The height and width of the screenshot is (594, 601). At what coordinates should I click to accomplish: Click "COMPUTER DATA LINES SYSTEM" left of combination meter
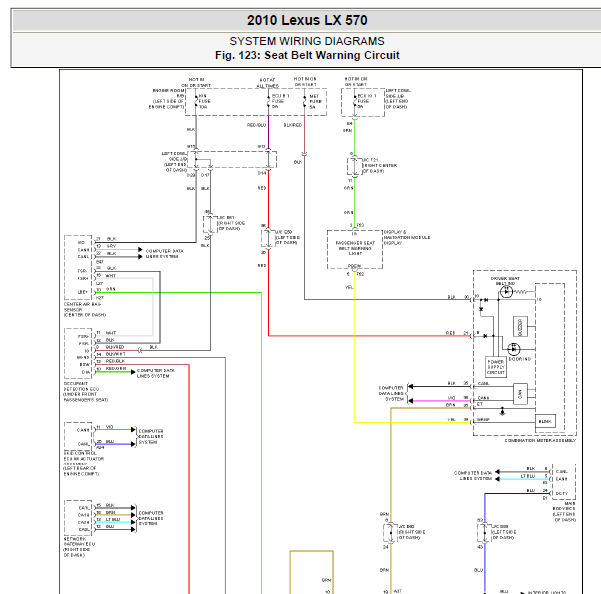pyautogui.click(x=391, y=394)
